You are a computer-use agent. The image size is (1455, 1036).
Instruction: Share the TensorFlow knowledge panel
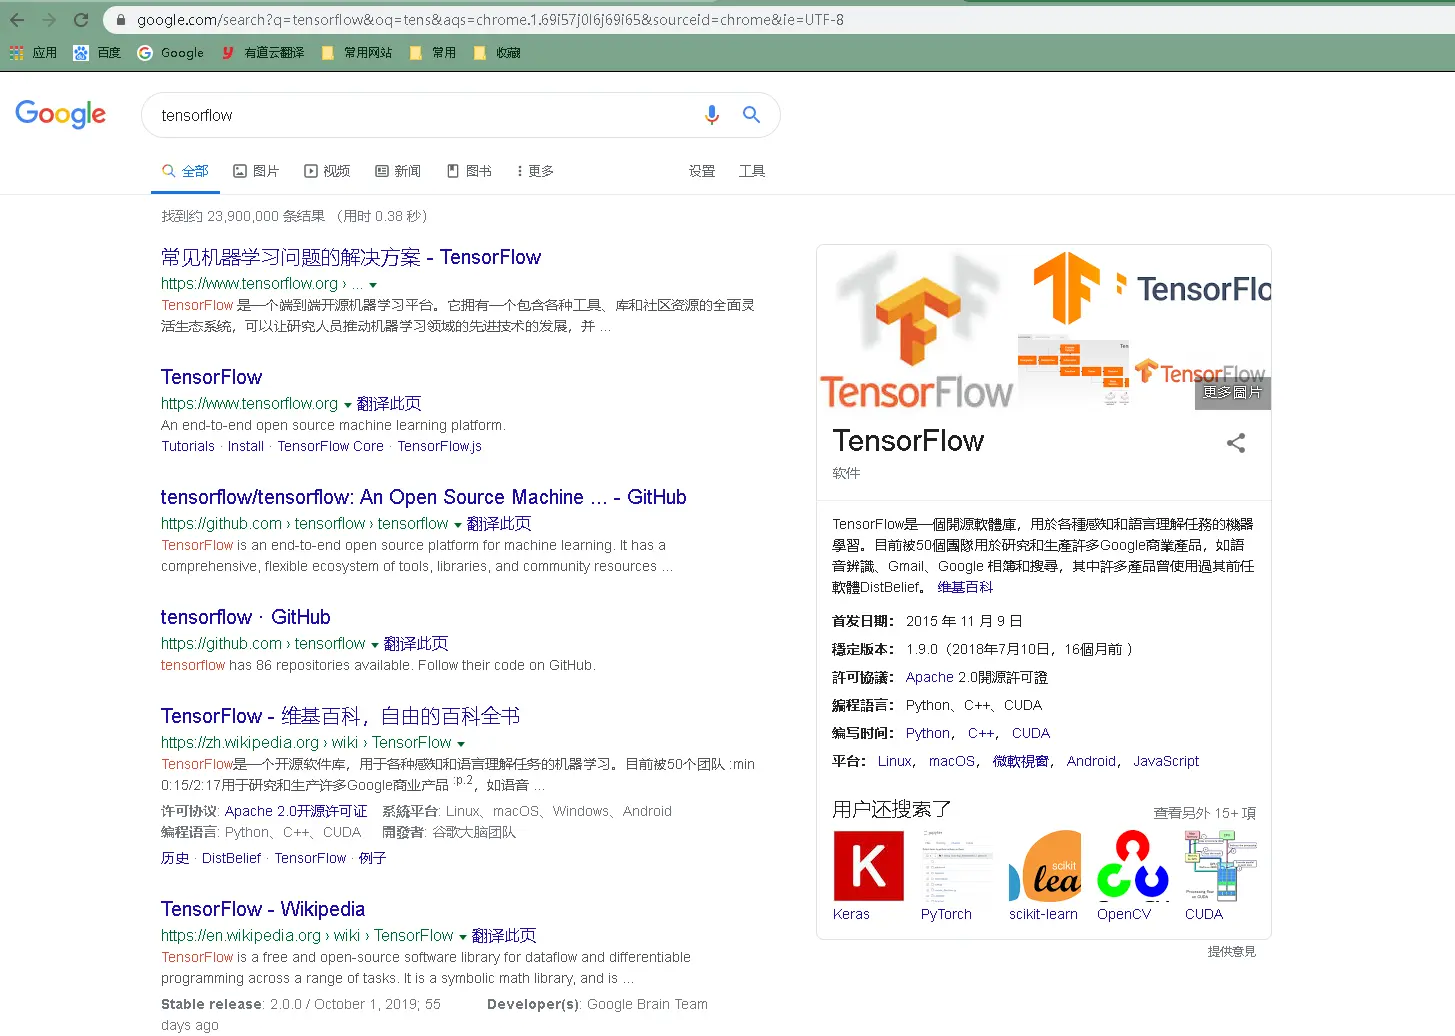pos(1236,443)
